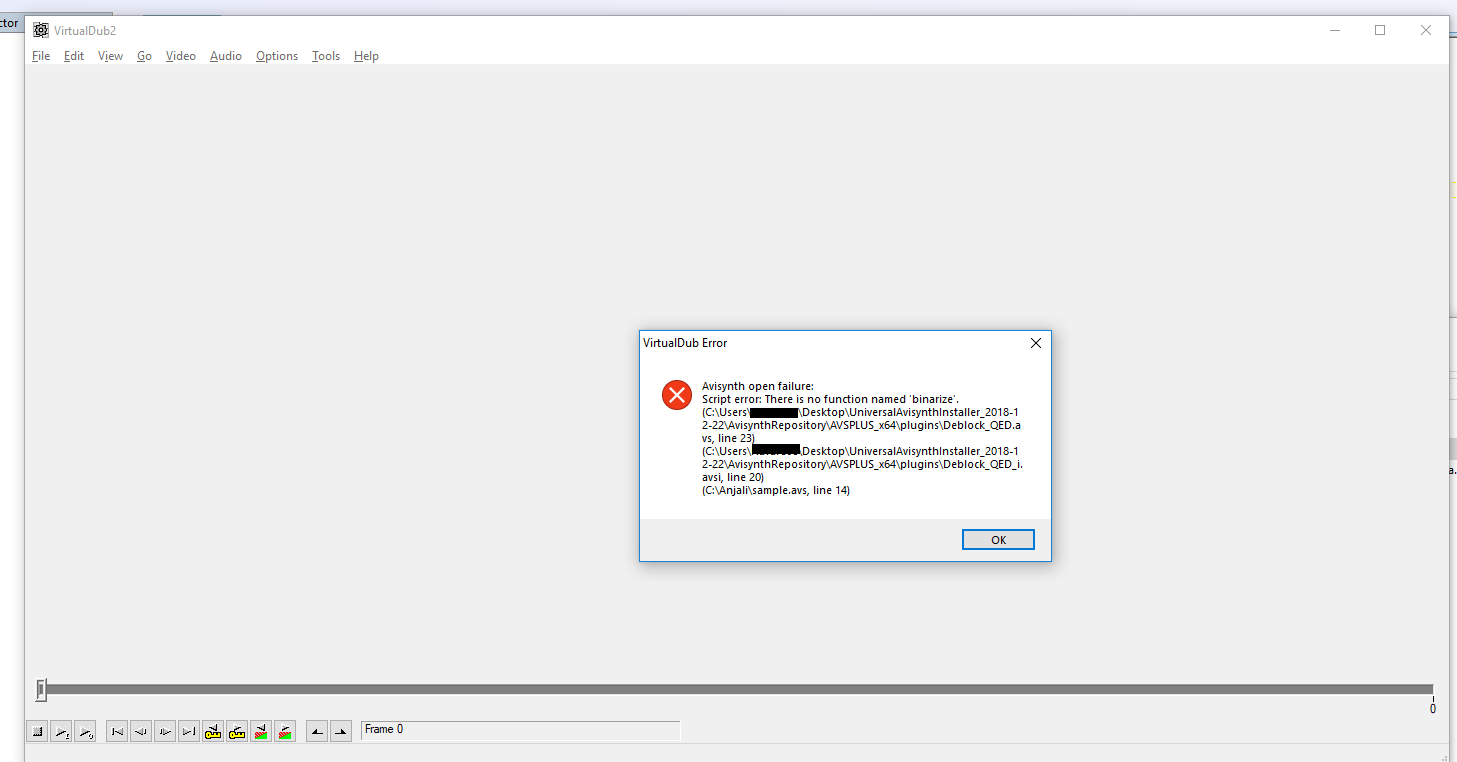Open the View menu
This screenshot has width=1457, height=762.
tap(110, 56)
